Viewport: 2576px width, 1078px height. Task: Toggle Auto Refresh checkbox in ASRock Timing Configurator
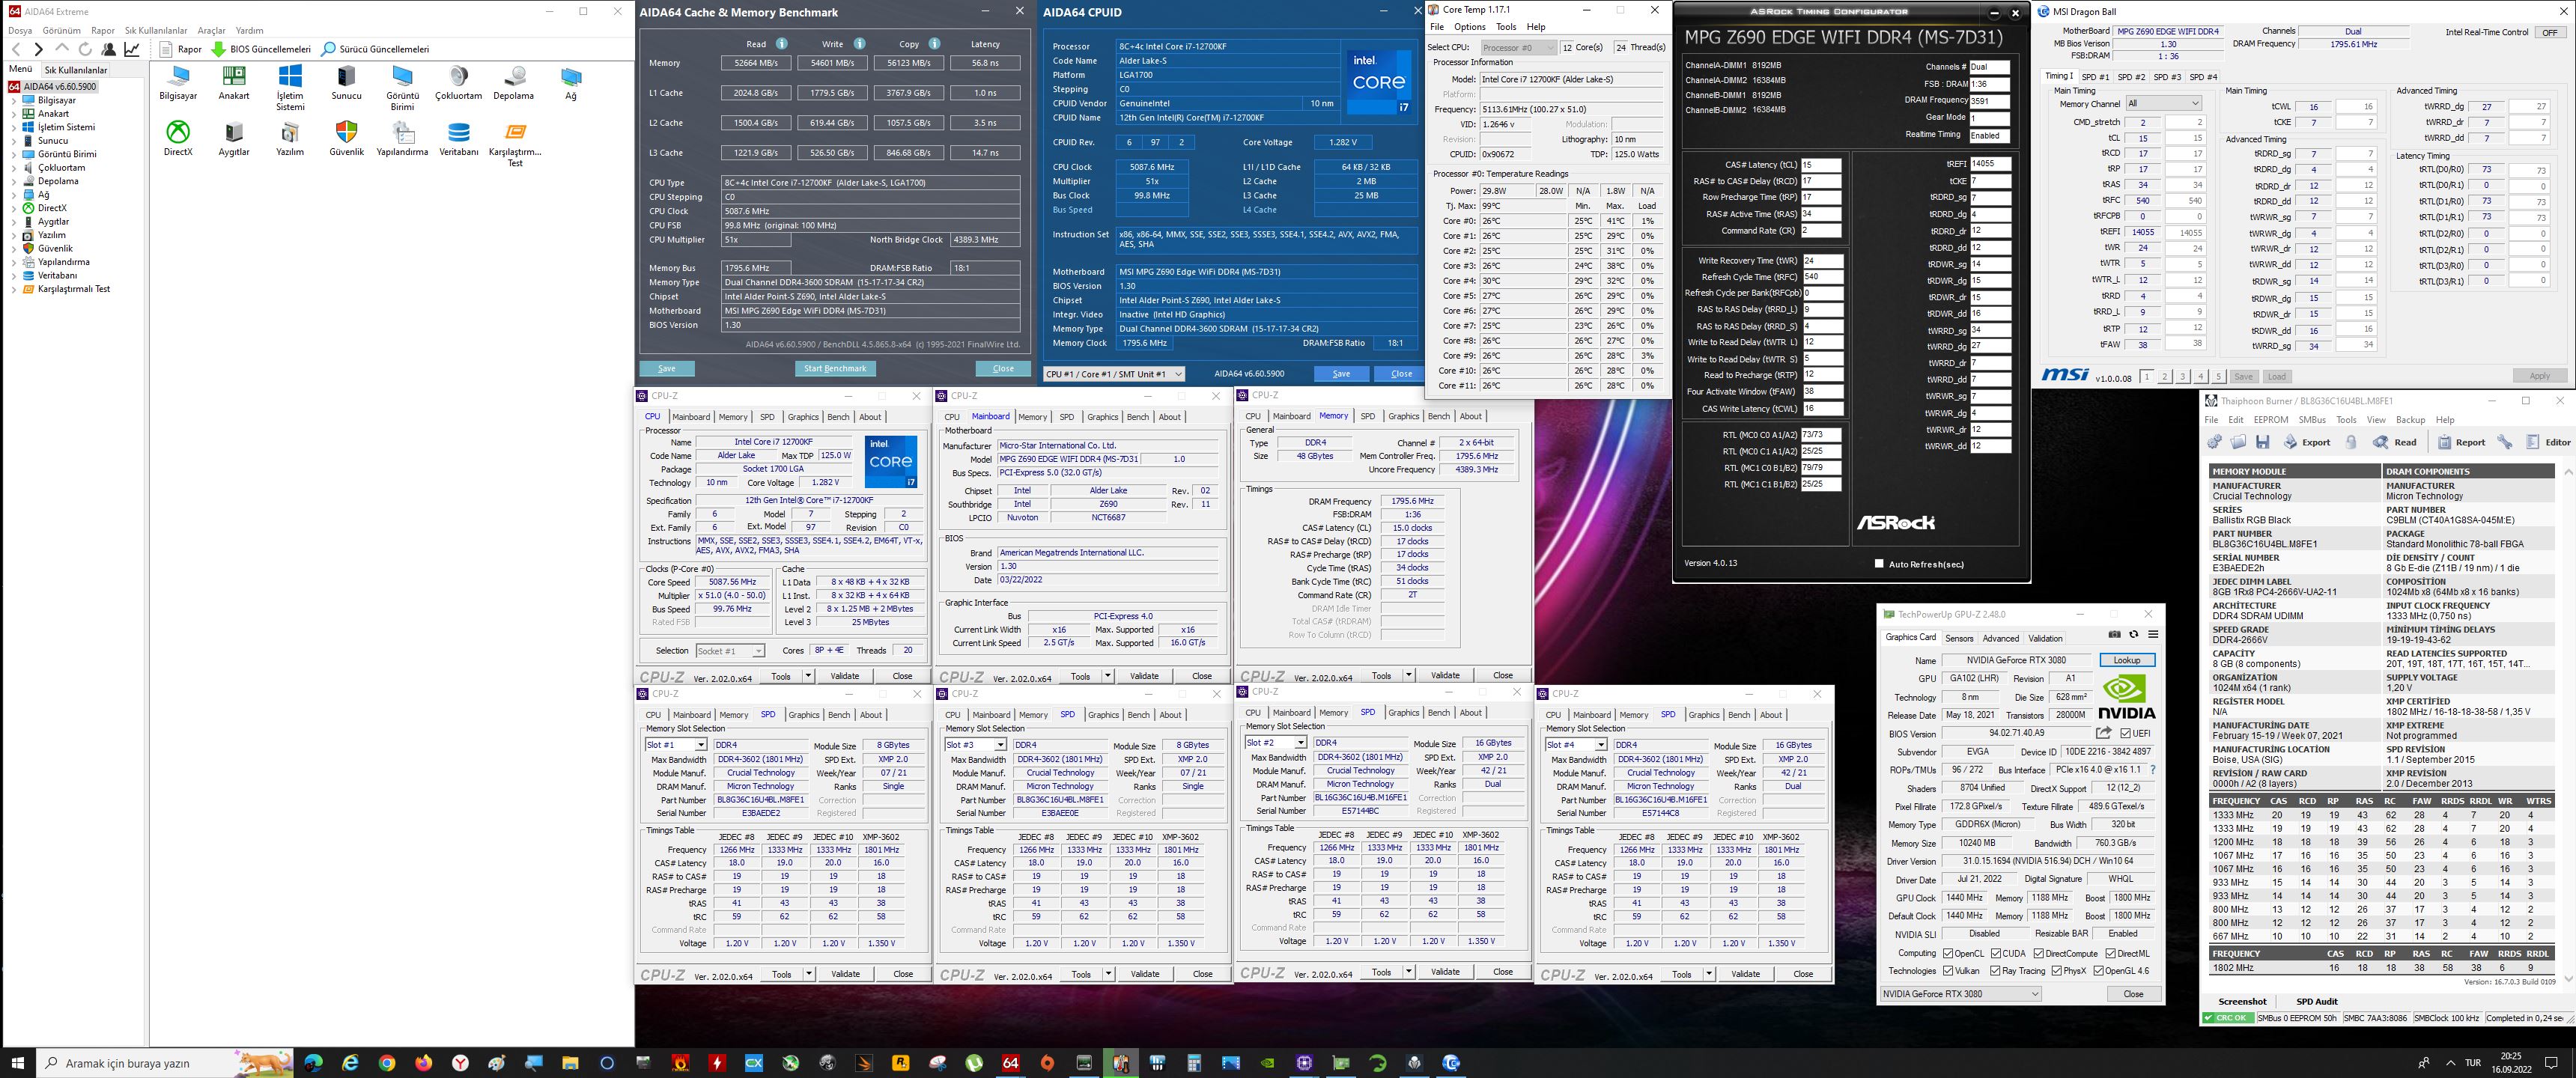(1879, 564)
